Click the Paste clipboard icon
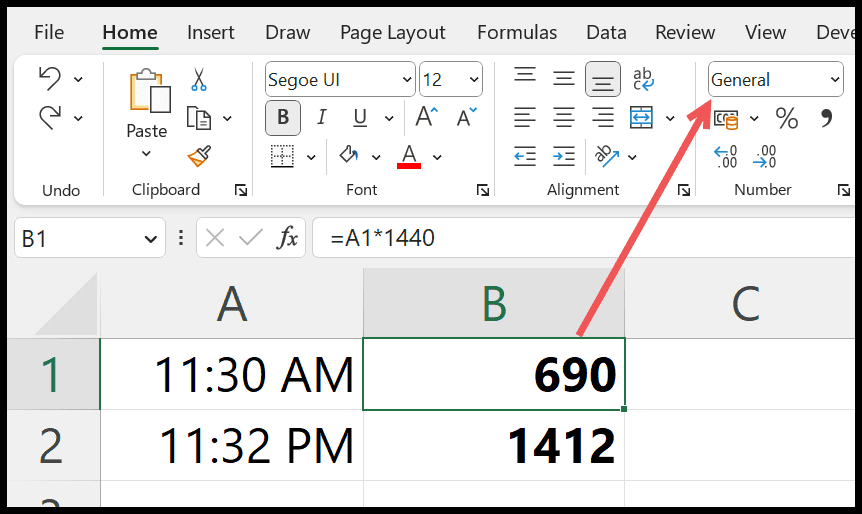 point(149,91)
